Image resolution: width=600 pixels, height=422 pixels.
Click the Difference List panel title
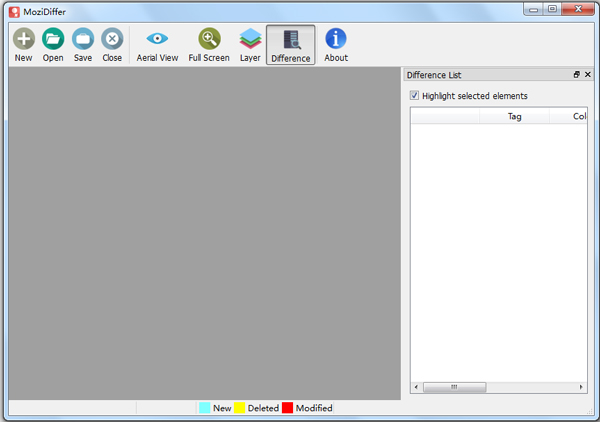pos(434,75)
